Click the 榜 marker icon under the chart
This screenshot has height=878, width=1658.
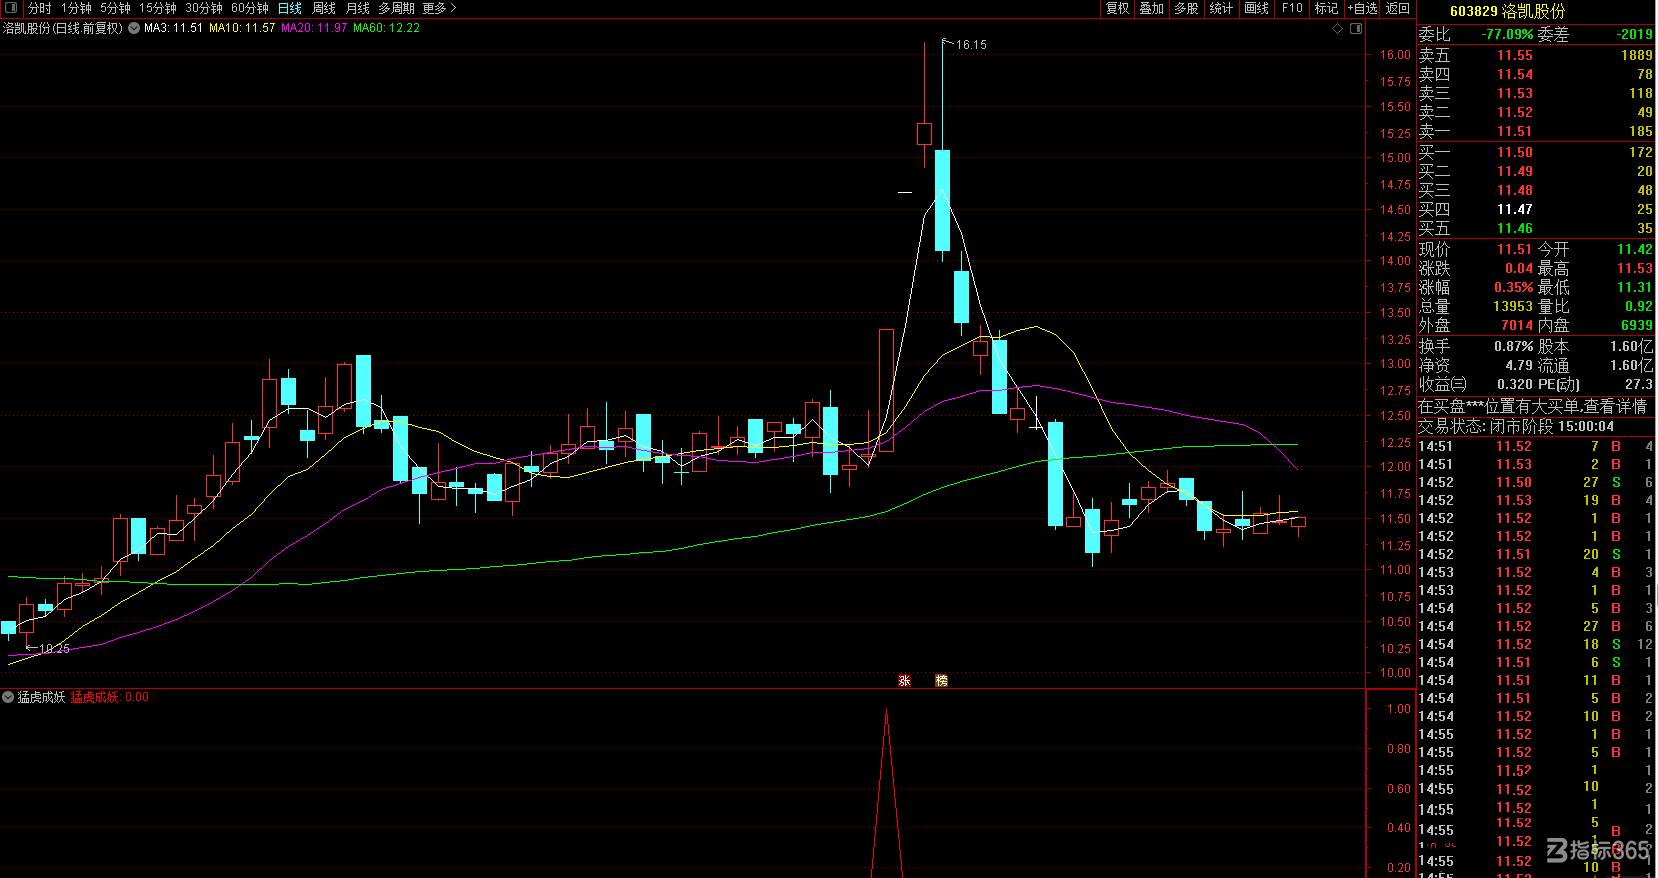click(x=941, y=680)
